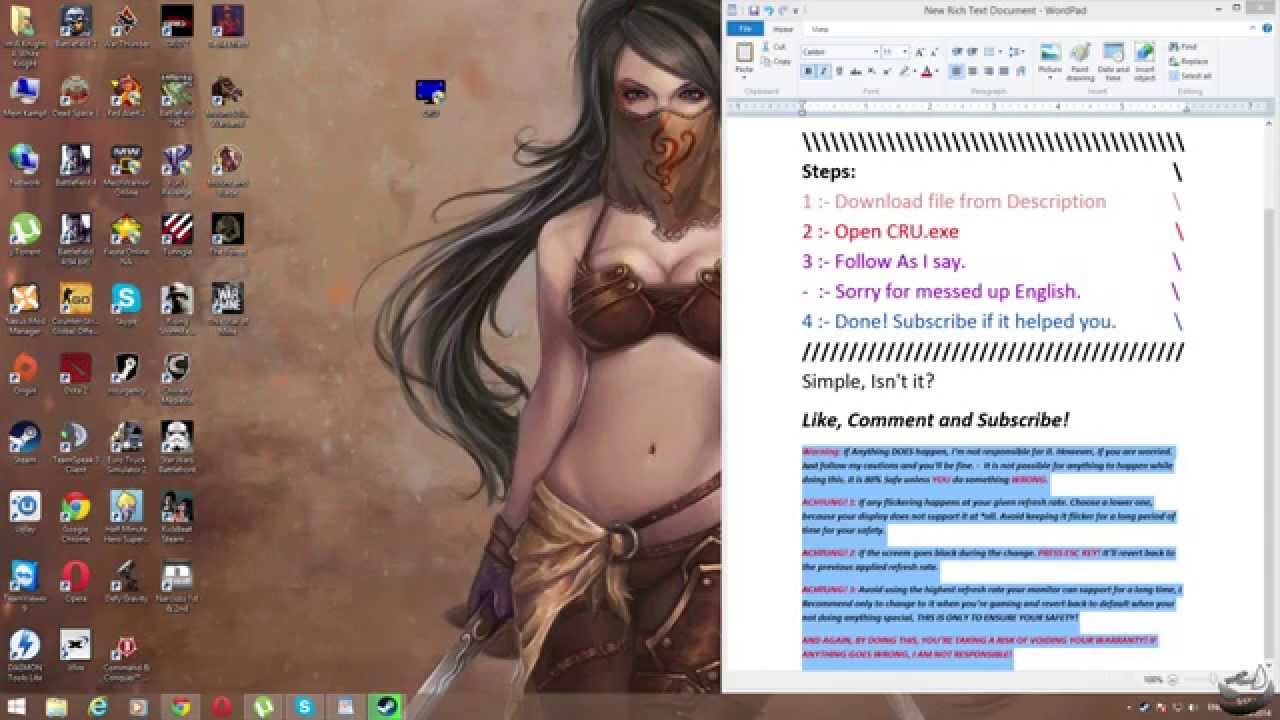Open text highlight color dropdown arrow

[915, 71]
